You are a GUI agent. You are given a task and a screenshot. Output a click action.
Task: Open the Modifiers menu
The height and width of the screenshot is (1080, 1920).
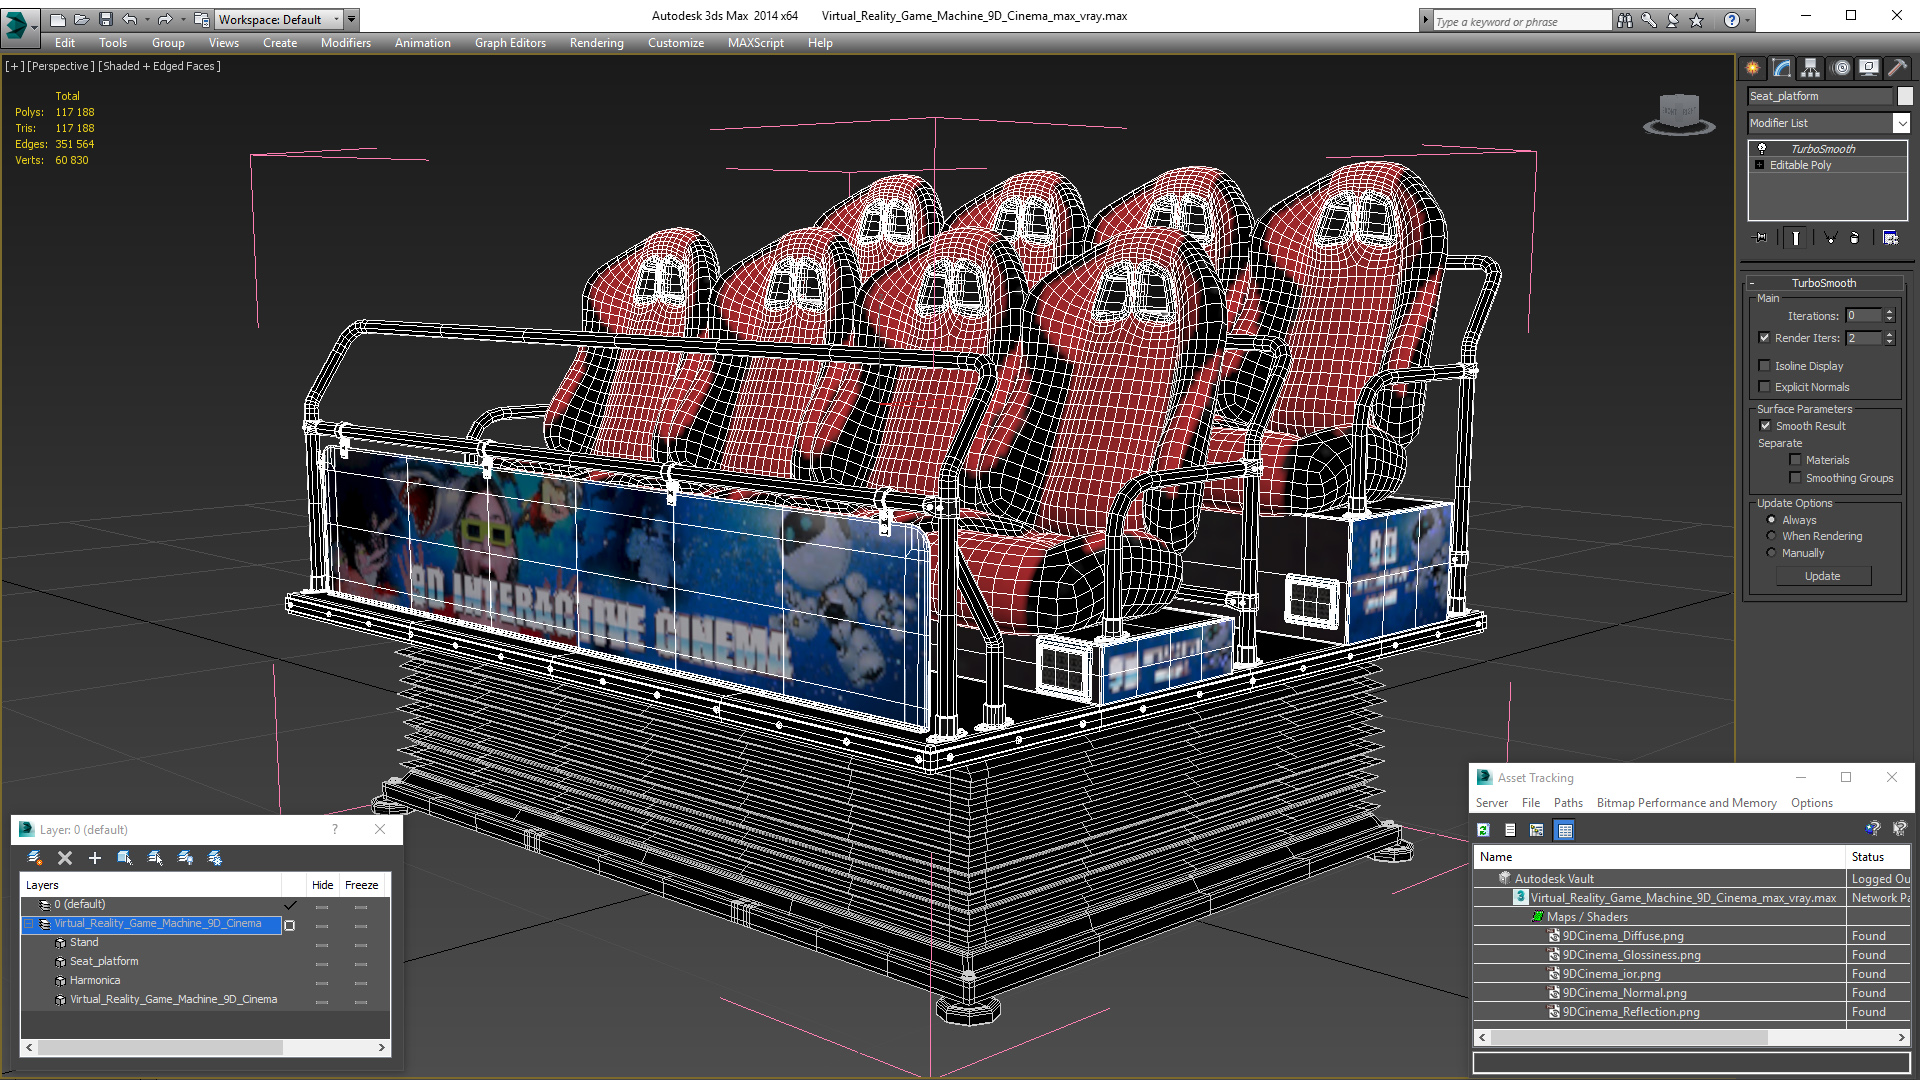(x=345, y=43)
